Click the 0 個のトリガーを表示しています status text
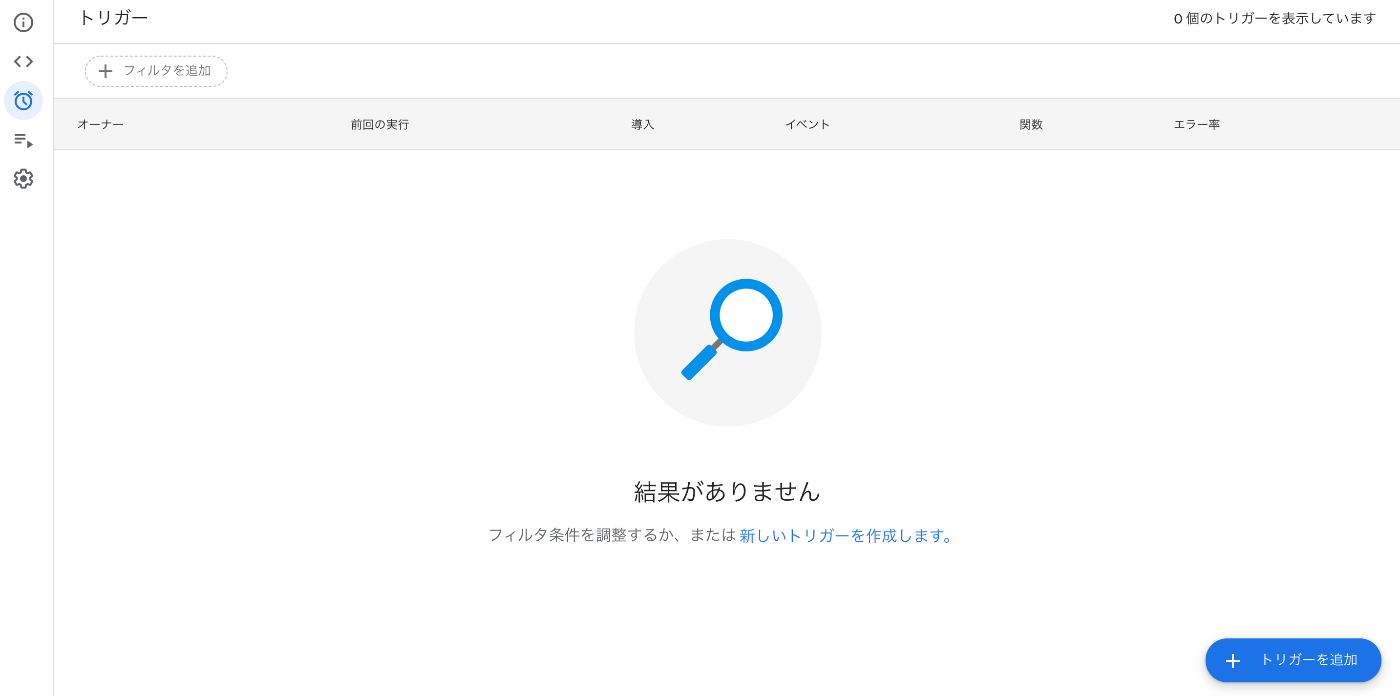1400x696 pixels. click(1275, 18)
